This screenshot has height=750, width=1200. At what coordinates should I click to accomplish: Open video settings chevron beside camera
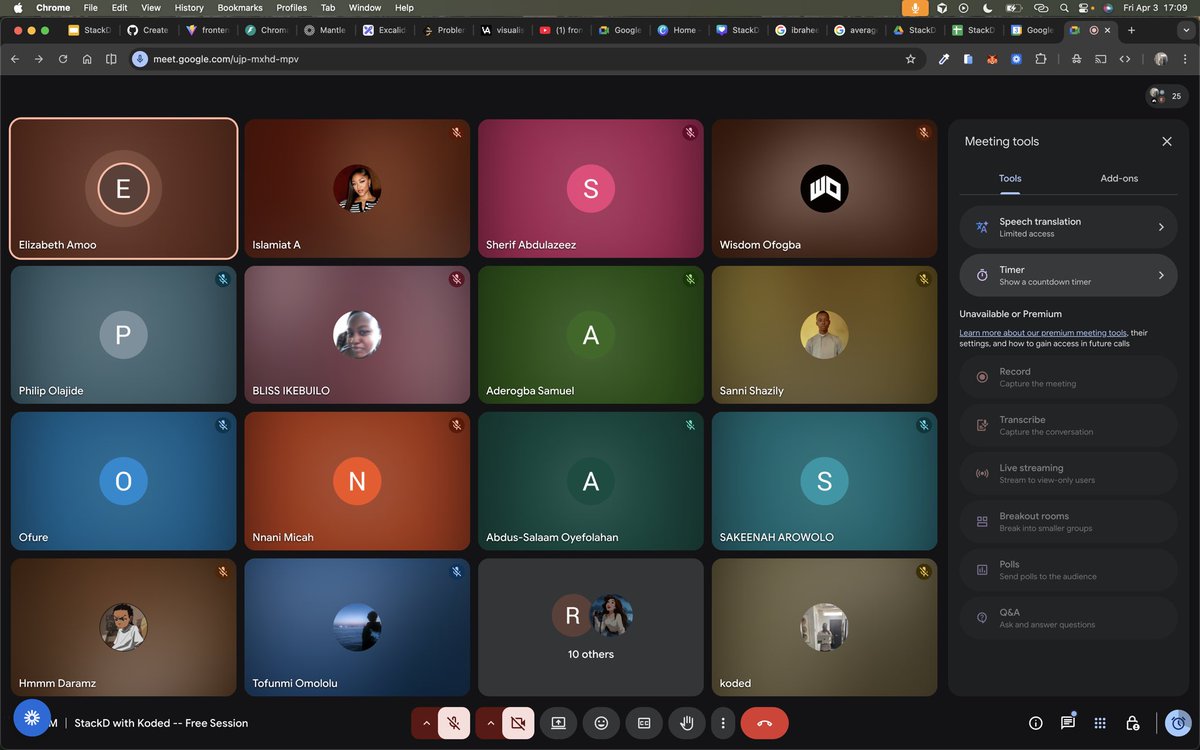tap(490, 723)
